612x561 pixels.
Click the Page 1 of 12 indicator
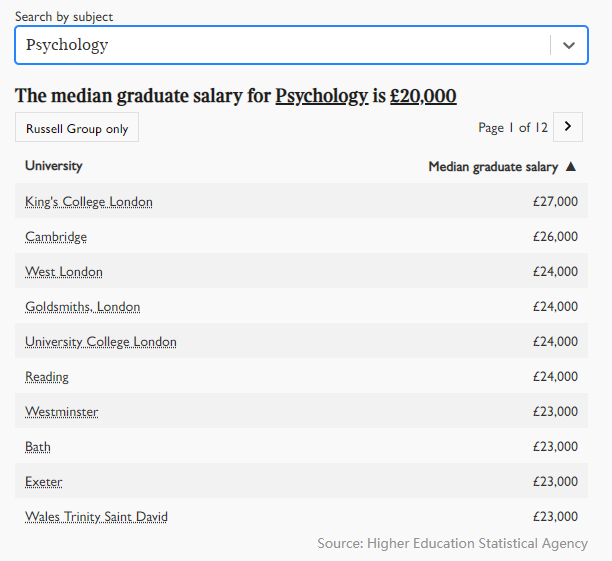pos(513,127)
